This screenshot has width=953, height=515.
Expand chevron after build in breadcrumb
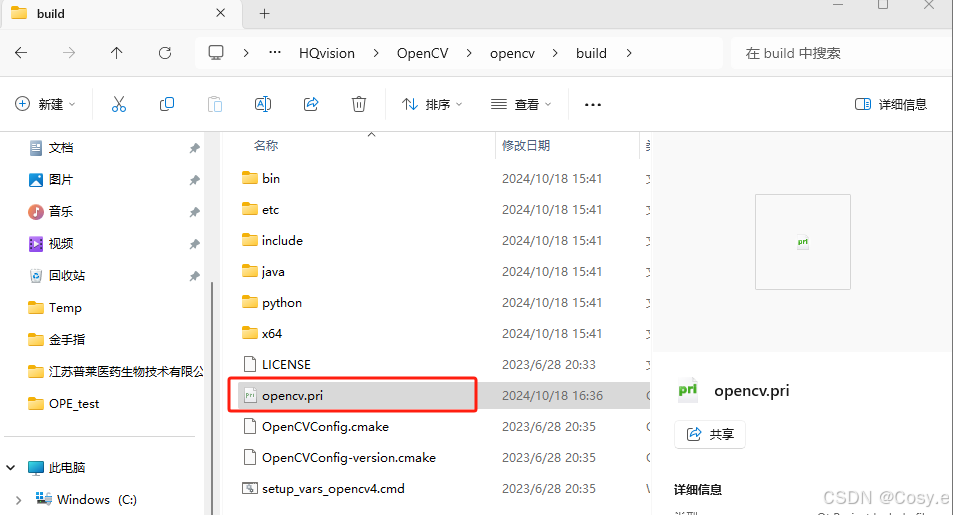(x=629, y=54)
